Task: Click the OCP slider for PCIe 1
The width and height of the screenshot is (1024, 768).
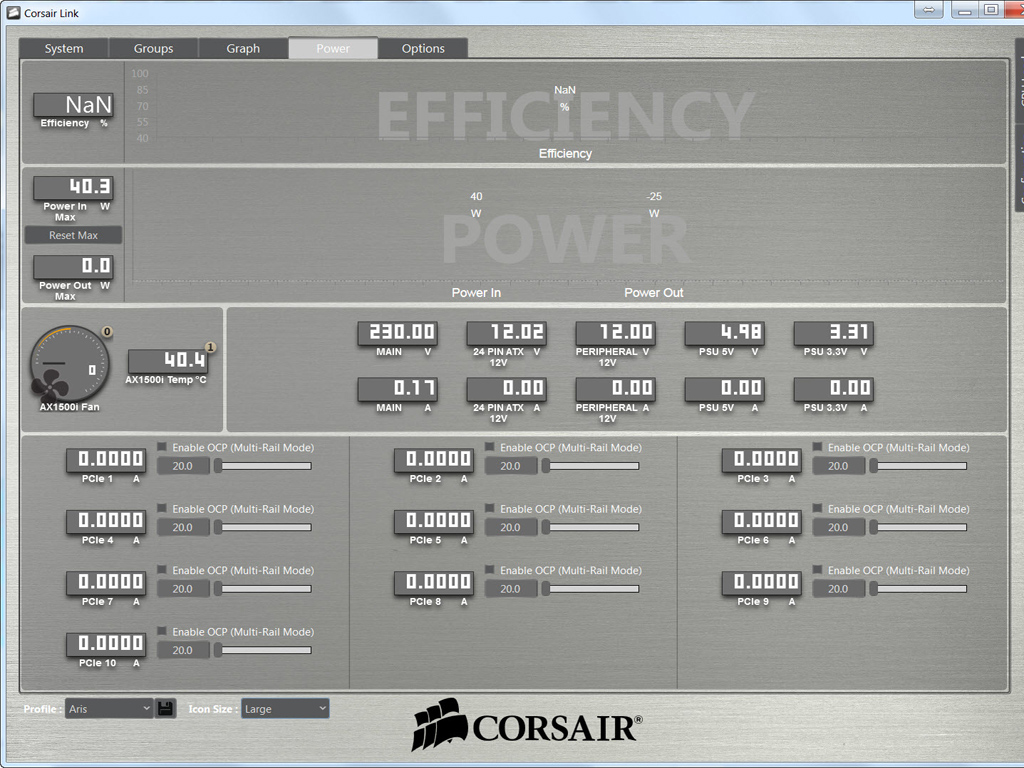Action: pos(263,466)
